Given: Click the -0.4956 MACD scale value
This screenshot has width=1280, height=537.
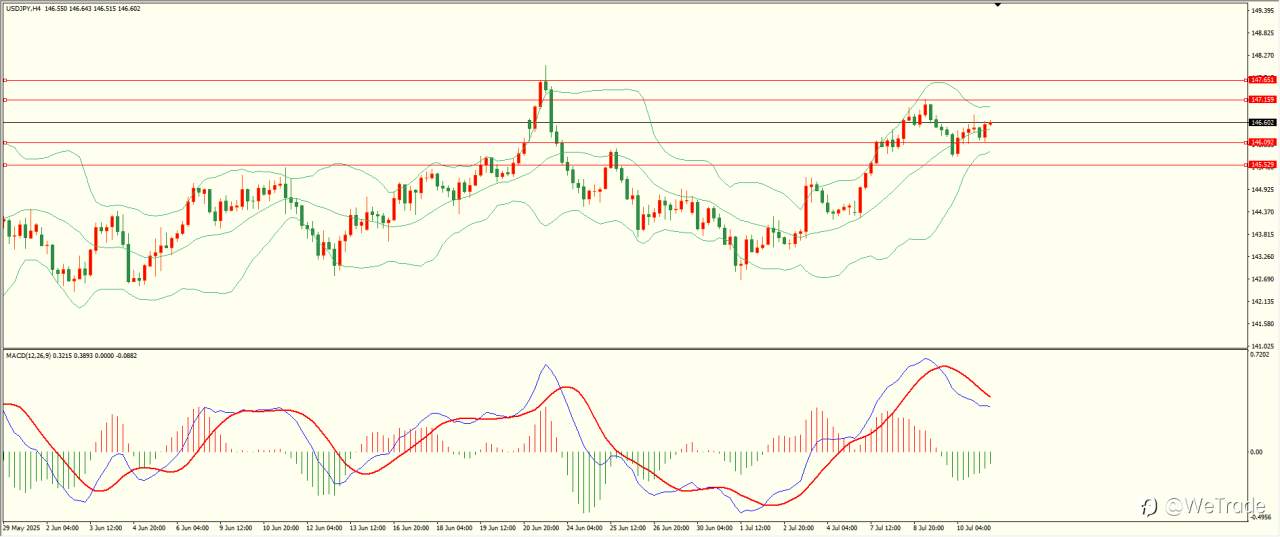Looking at the screenshot, I should pyautogui.click(x=1261, y=518).
